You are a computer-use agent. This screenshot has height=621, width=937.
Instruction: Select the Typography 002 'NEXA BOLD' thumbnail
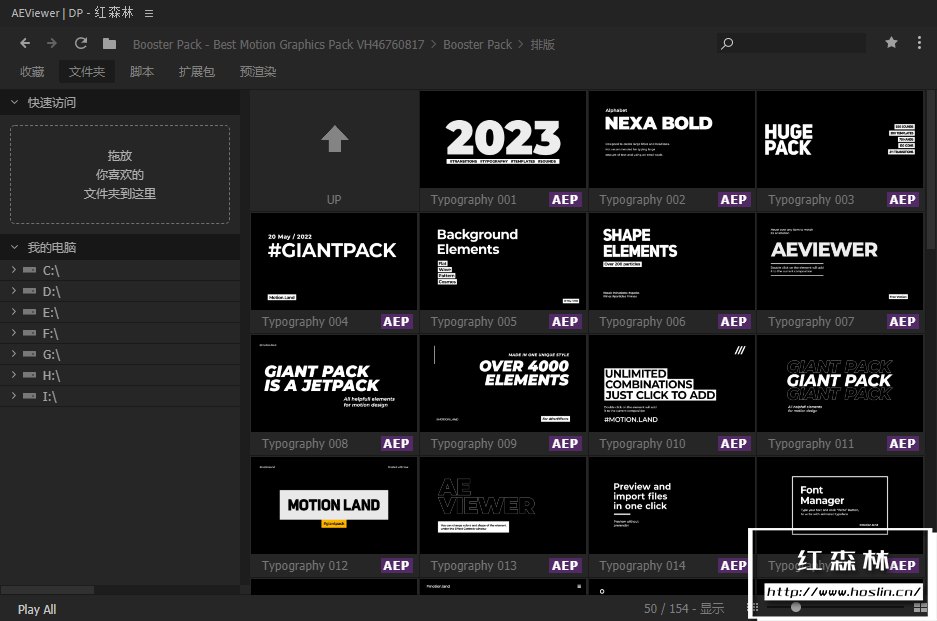pos(672,139)
